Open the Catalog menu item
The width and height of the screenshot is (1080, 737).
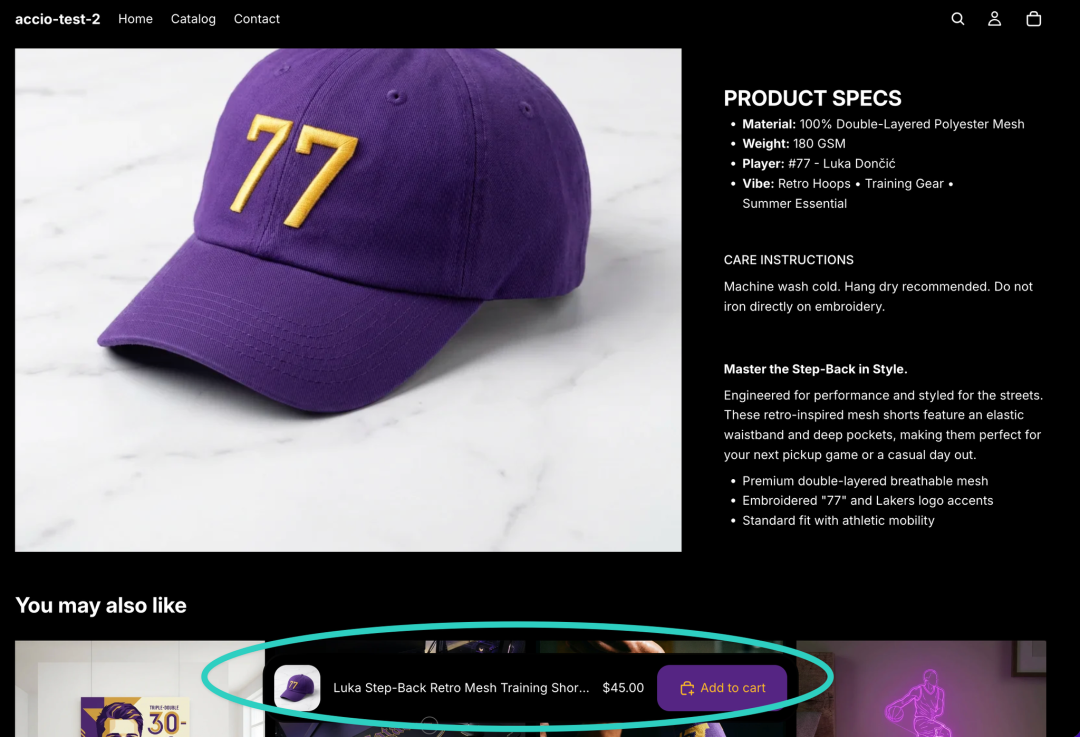pos(193,19)
